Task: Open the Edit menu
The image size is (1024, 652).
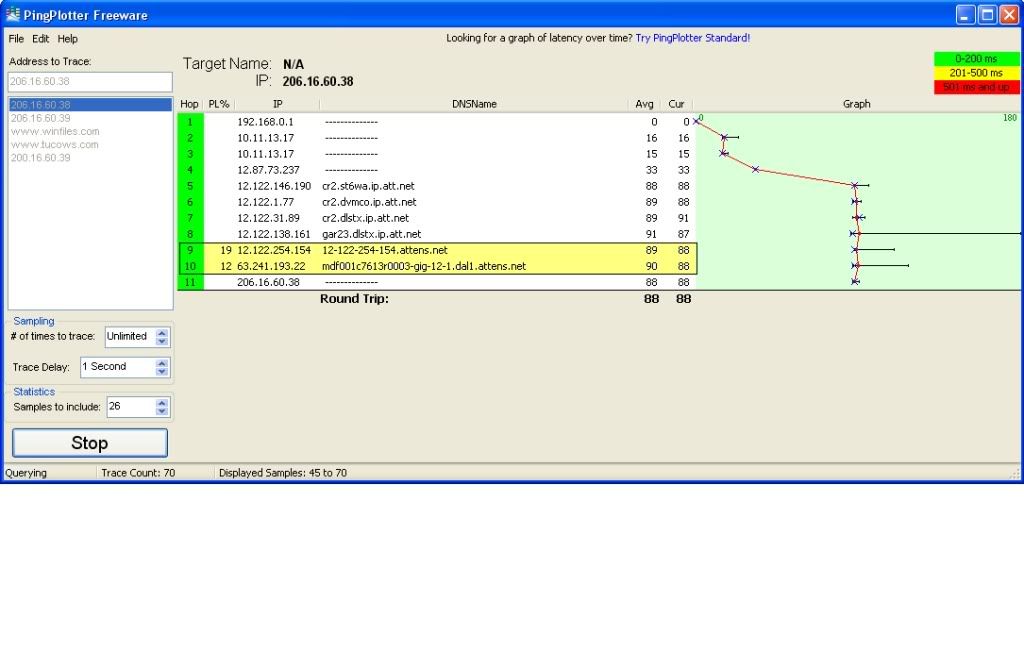Action: pyautogui.click(x=40, y=39)
